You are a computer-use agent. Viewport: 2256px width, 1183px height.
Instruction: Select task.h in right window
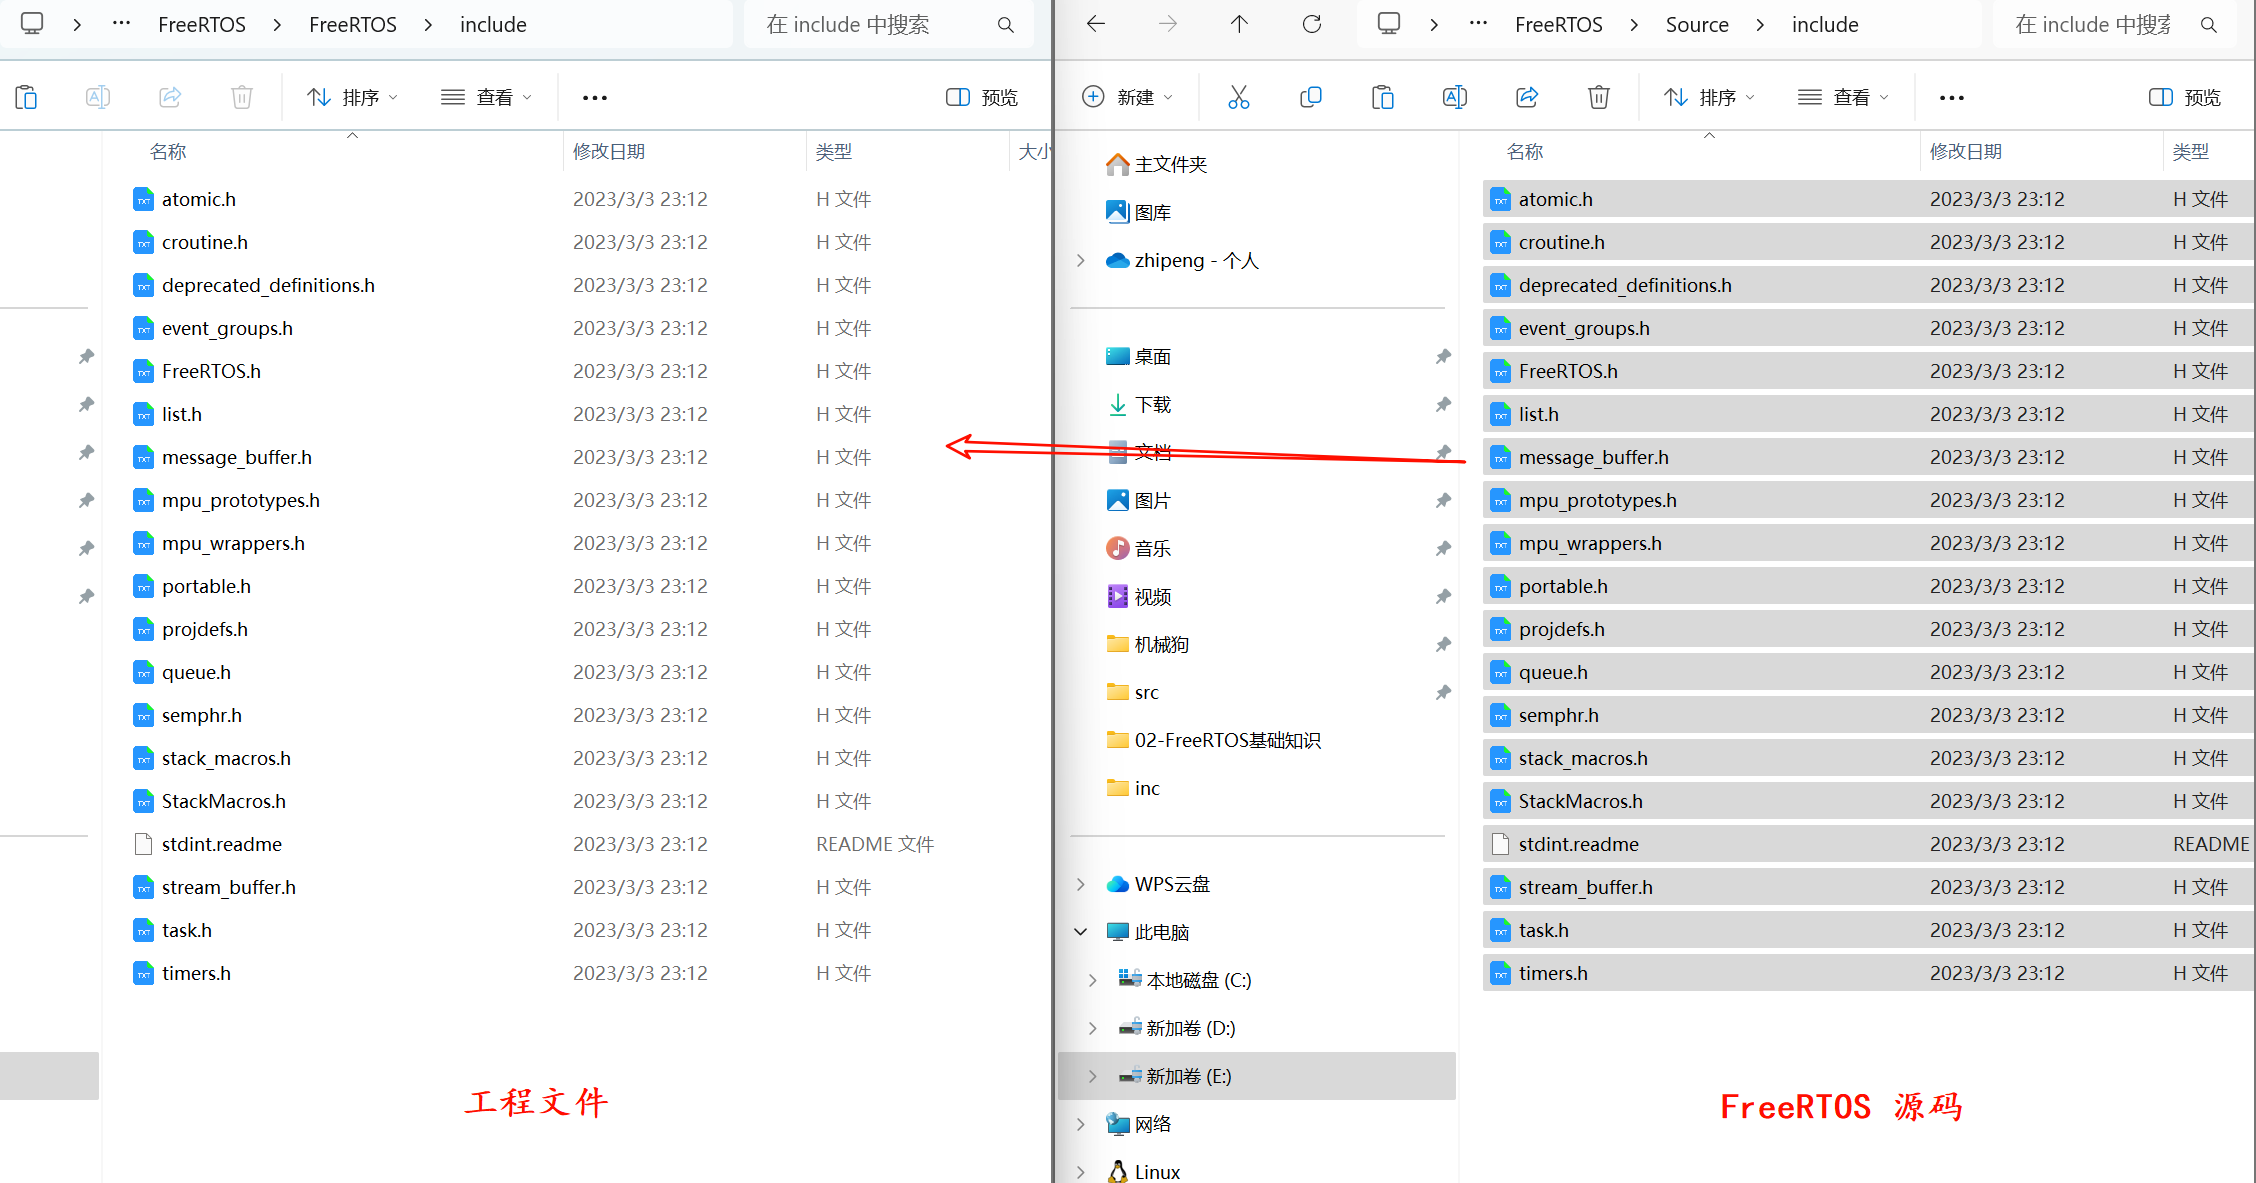[1868, 930]
